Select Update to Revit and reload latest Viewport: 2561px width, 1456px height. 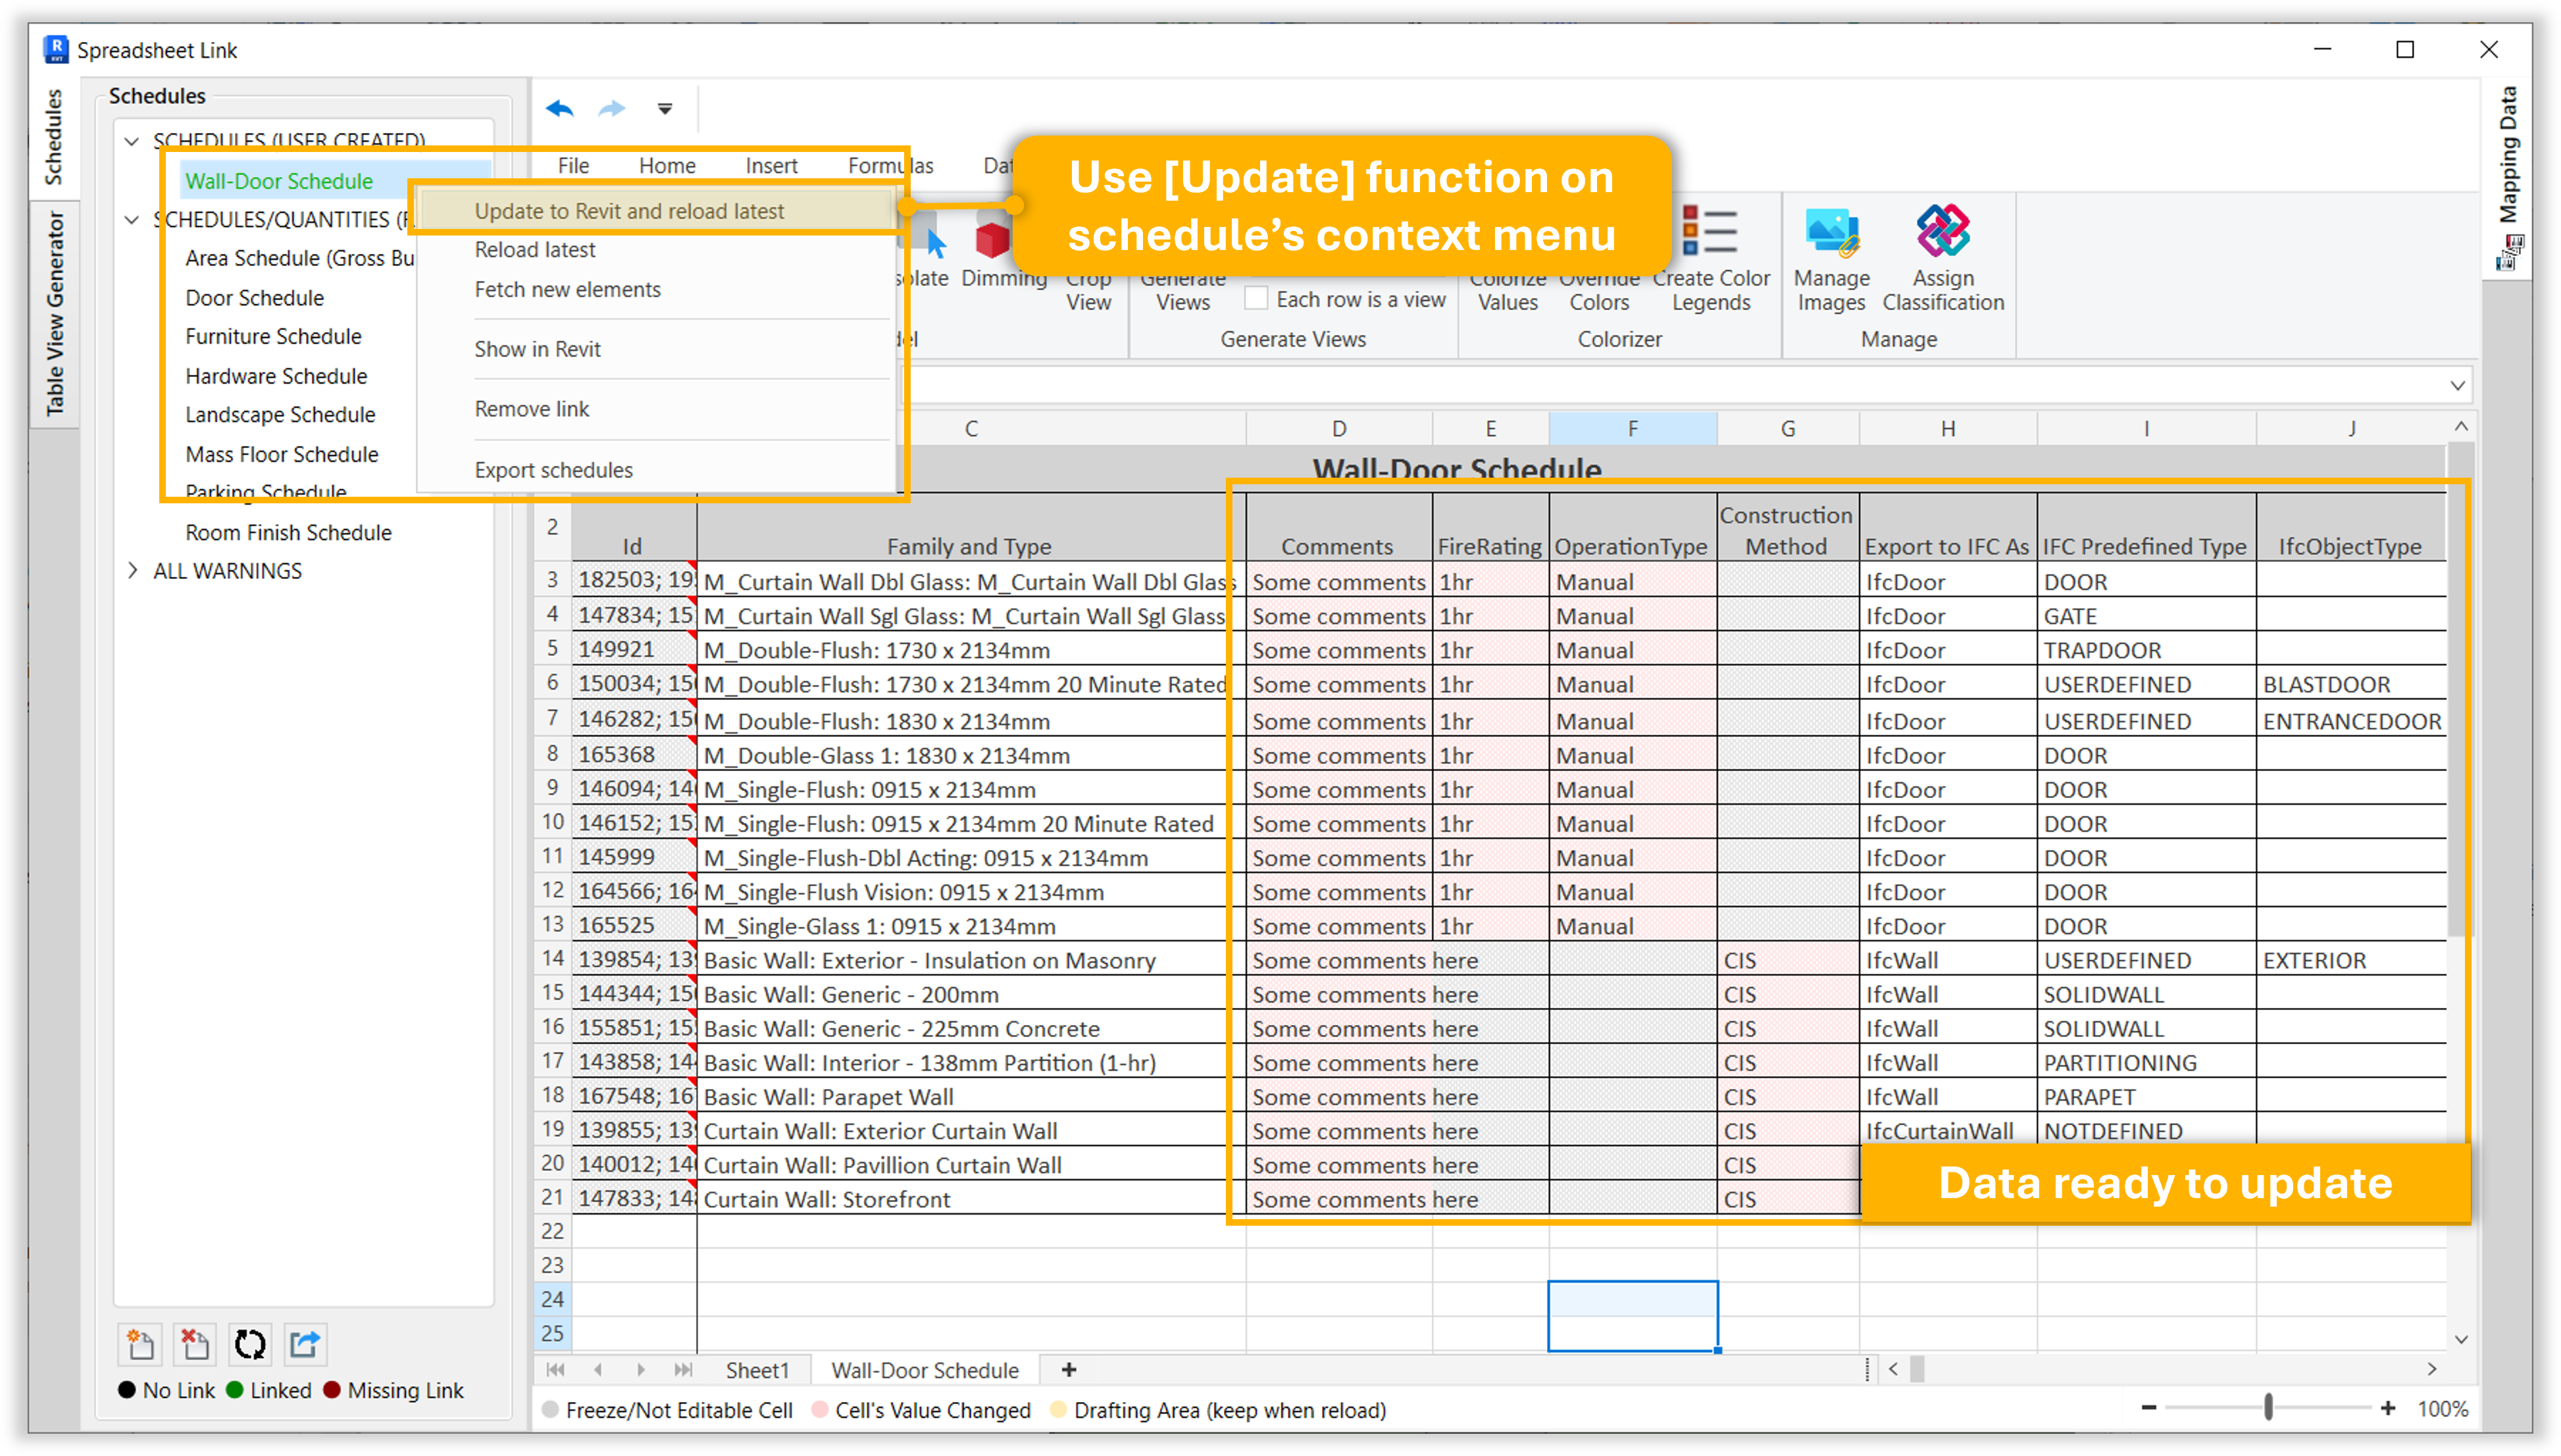coord(629,211)
